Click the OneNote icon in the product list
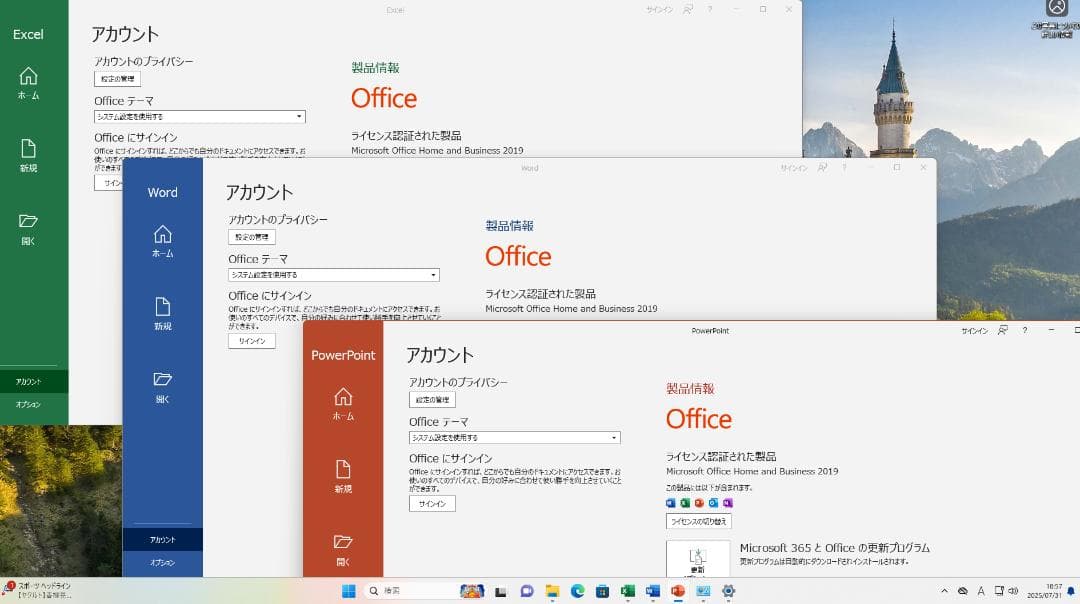This screenshot has width=1080, height=604. [725, 503]
